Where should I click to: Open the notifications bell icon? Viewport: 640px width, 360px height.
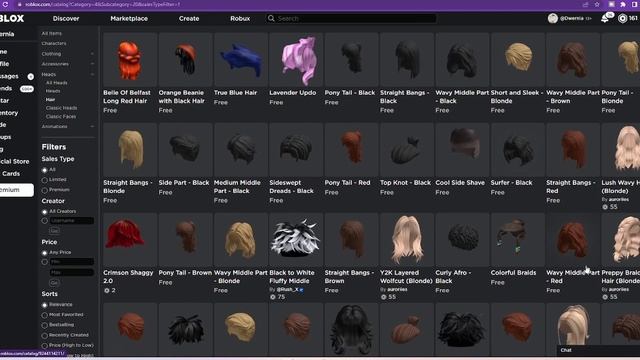(x=605, y=18)
